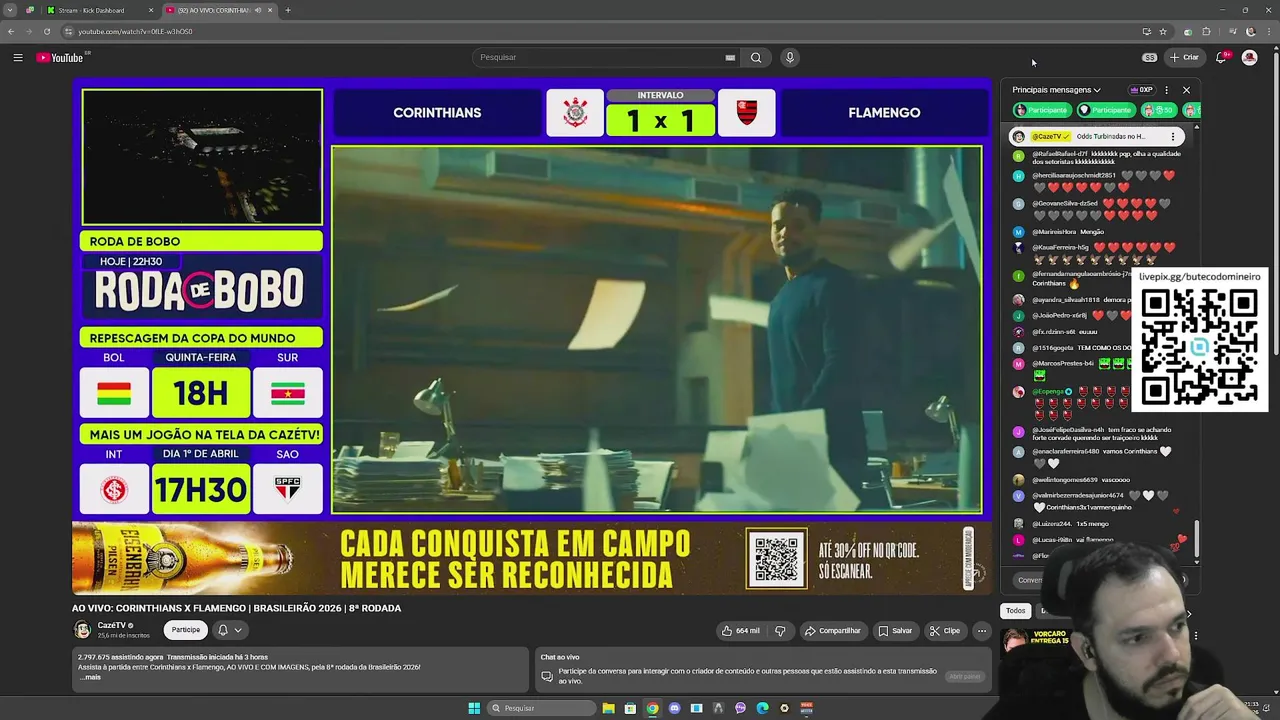The height and width of the screenshot is (720, 1280).
Task: Create a clip with Clipe button
Action: [x=944, y=630]
